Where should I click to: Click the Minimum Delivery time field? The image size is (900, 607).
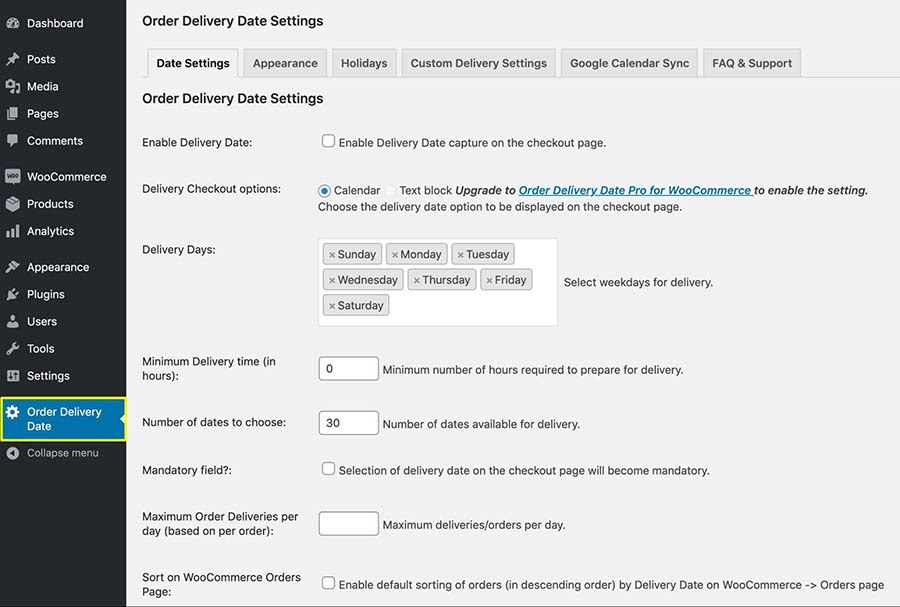348,369
